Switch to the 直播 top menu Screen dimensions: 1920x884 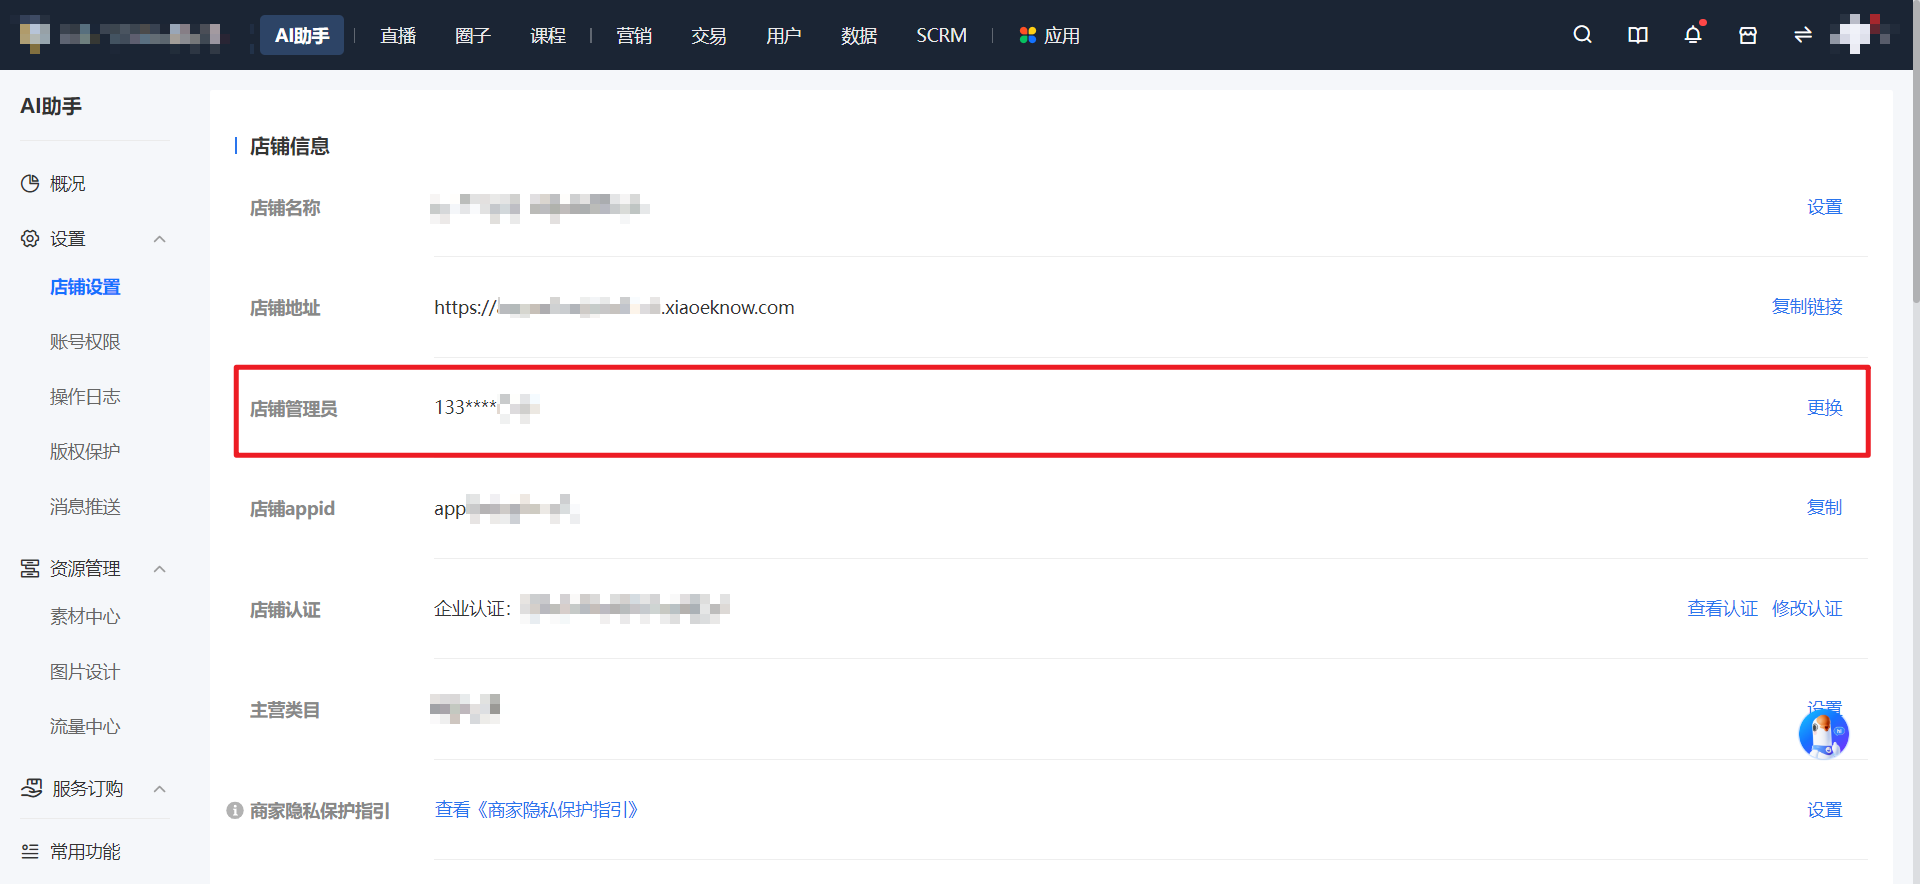point(398,35)
